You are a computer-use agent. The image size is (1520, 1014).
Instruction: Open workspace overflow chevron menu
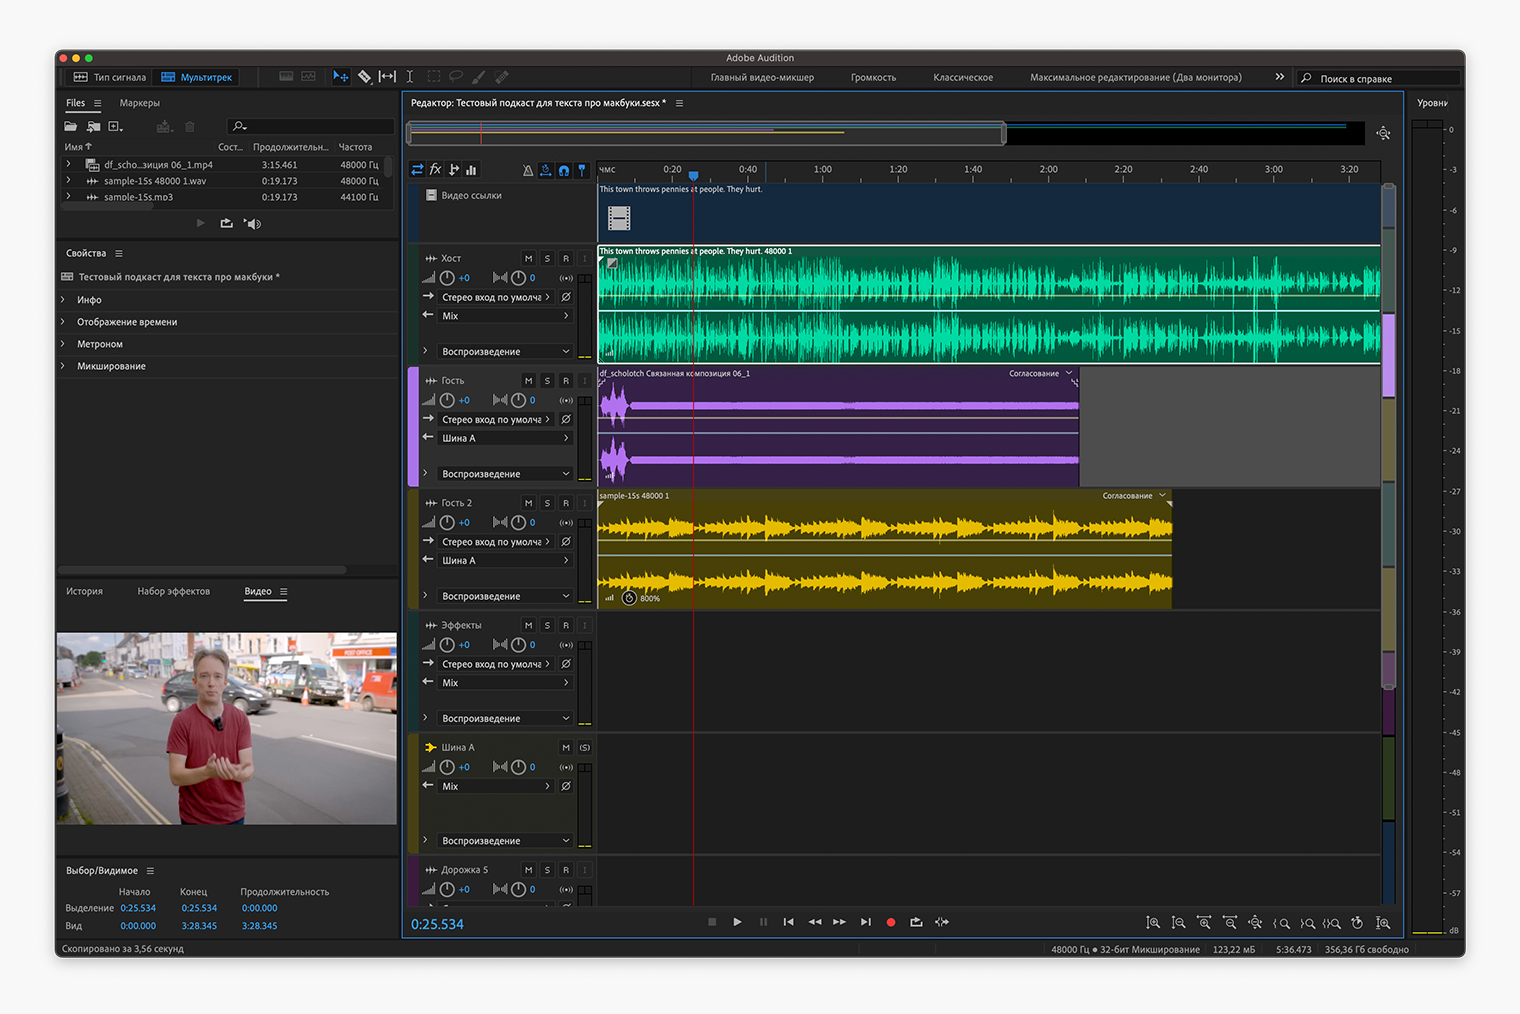pyautogui.click(x=1279, y=77)
